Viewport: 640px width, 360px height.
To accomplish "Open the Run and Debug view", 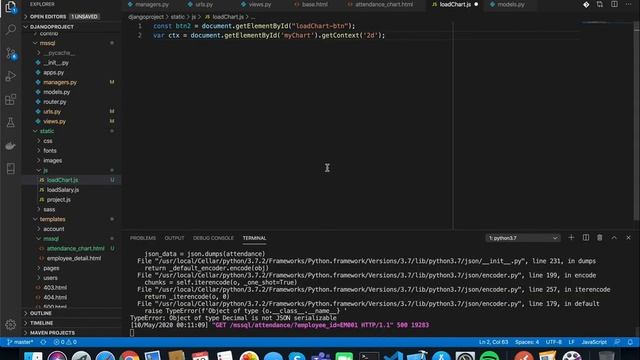I will pos(11,76).
